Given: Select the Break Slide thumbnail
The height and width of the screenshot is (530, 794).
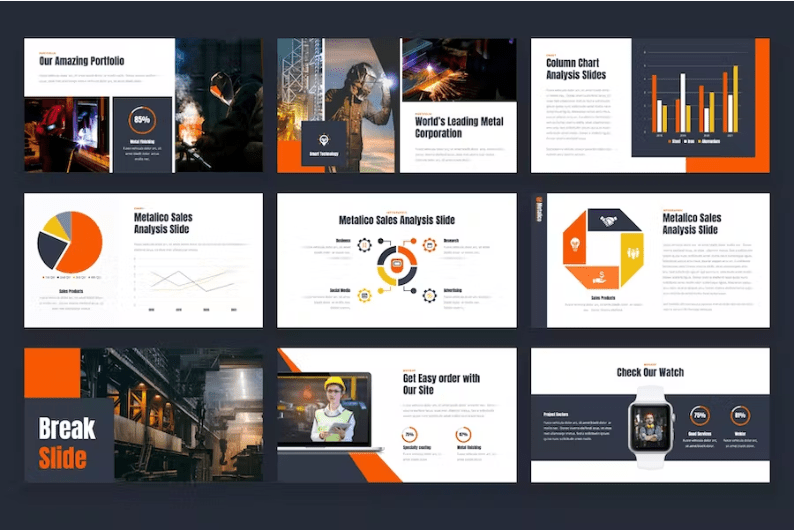Looking at the screenshot, I should tap(143, 414).
